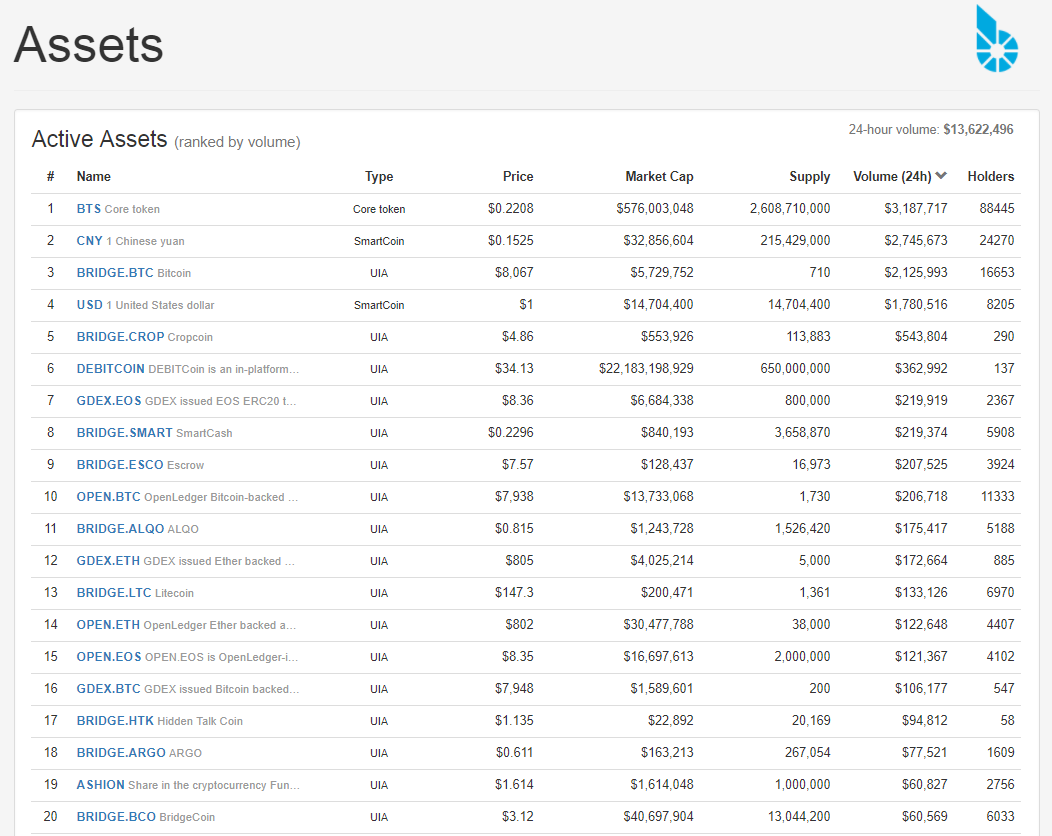Screen dimensions: 1052x836
Task: Select OPEN.EOS supply 2,000,000
Action: tap(802, 656)
